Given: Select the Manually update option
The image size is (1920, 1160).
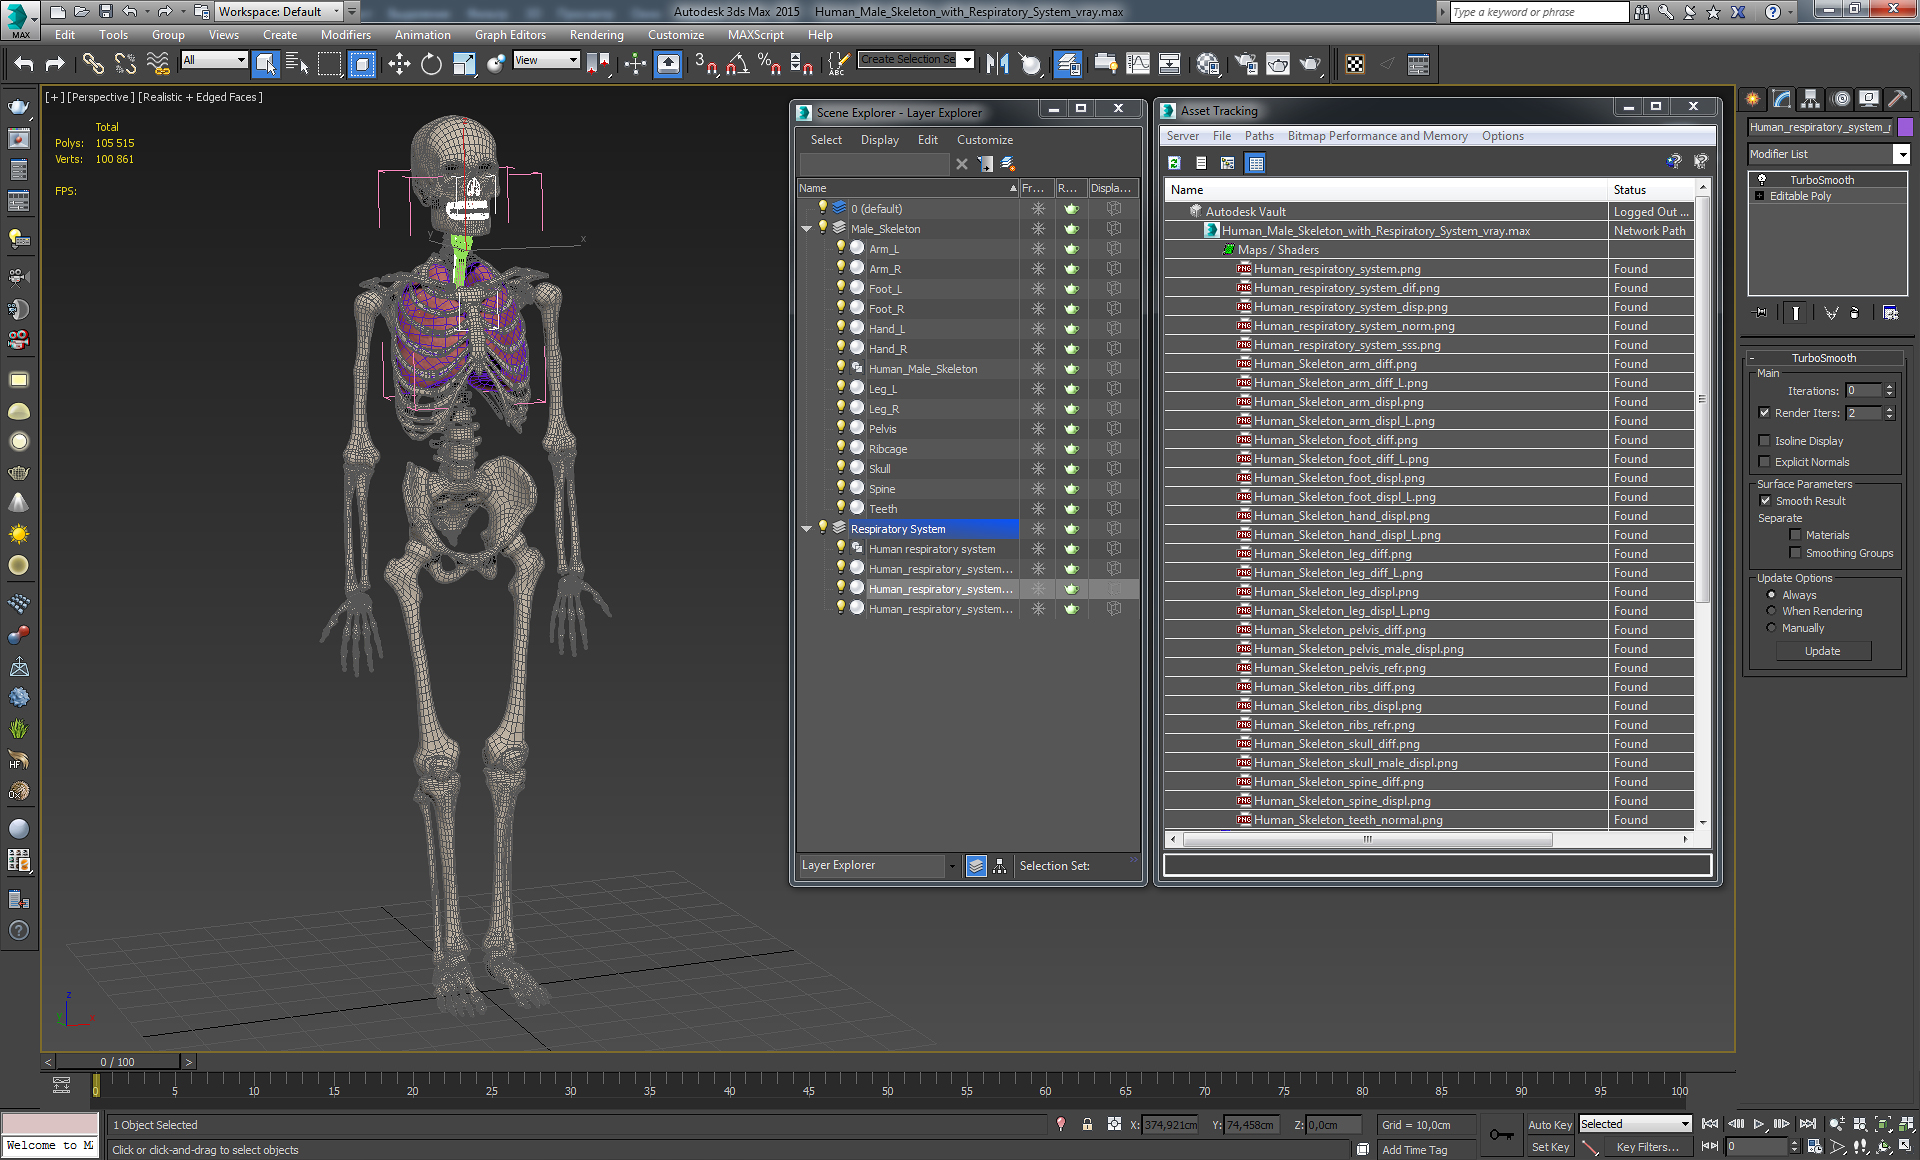Looking at the screenshot, I should click(1771, 627).
